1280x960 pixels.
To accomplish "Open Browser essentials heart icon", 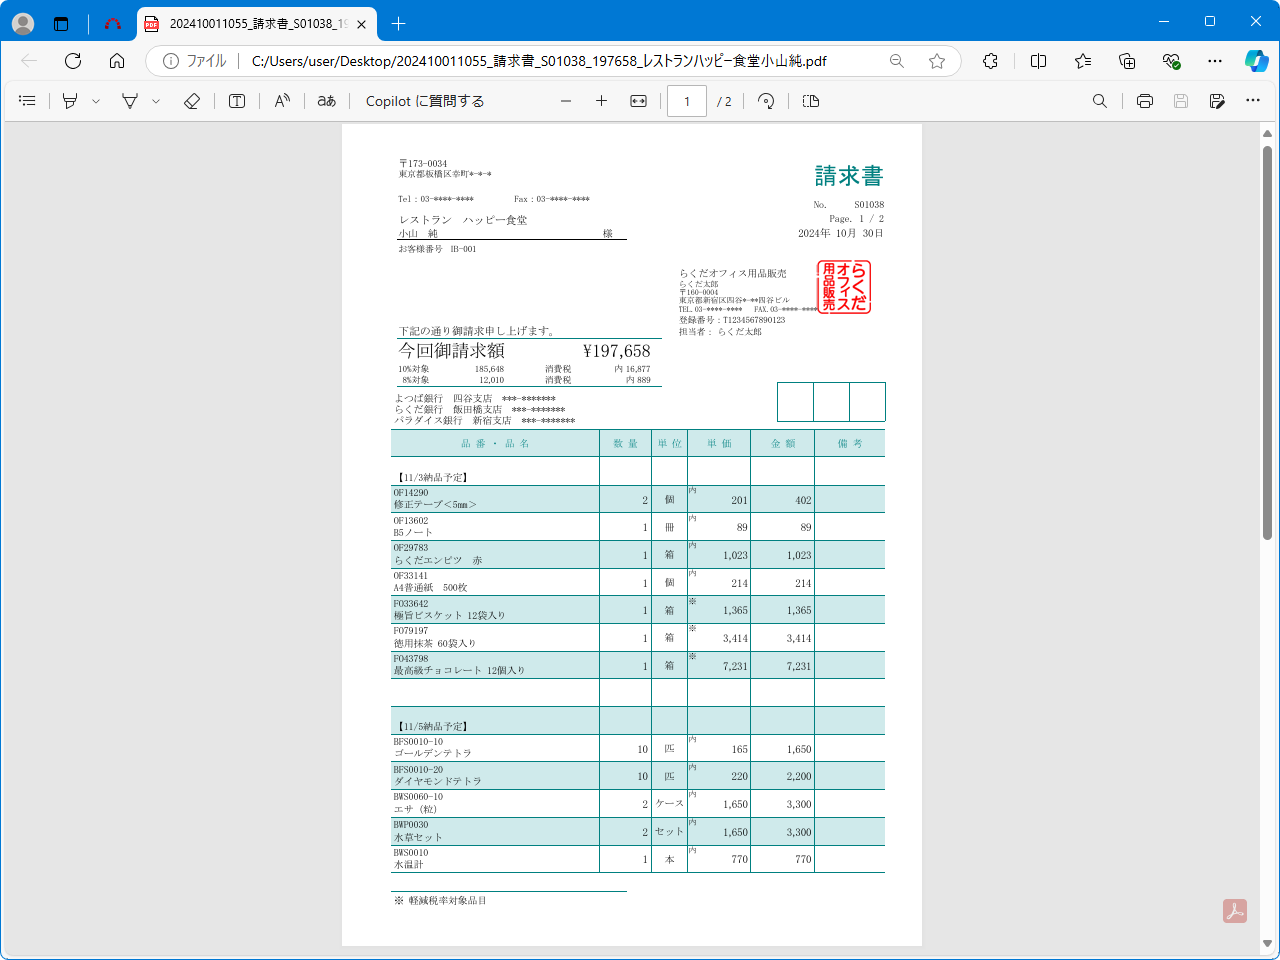I will (x=1172, y=61).
